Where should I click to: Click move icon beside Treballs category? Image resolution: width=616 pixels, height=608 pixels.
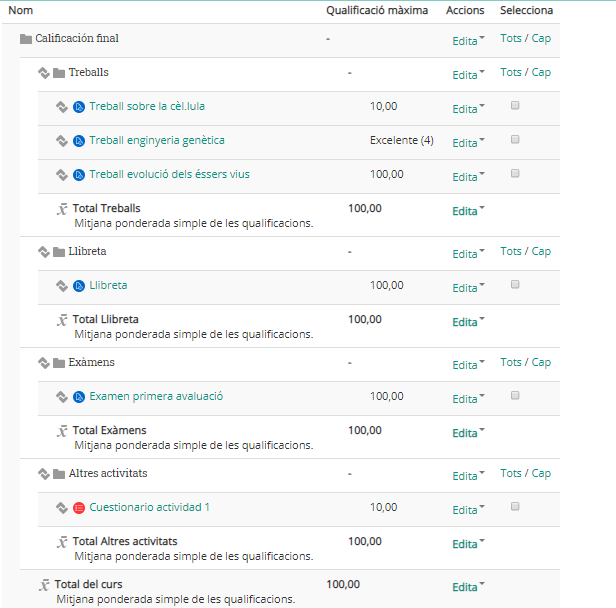click(x=44, y=73)
